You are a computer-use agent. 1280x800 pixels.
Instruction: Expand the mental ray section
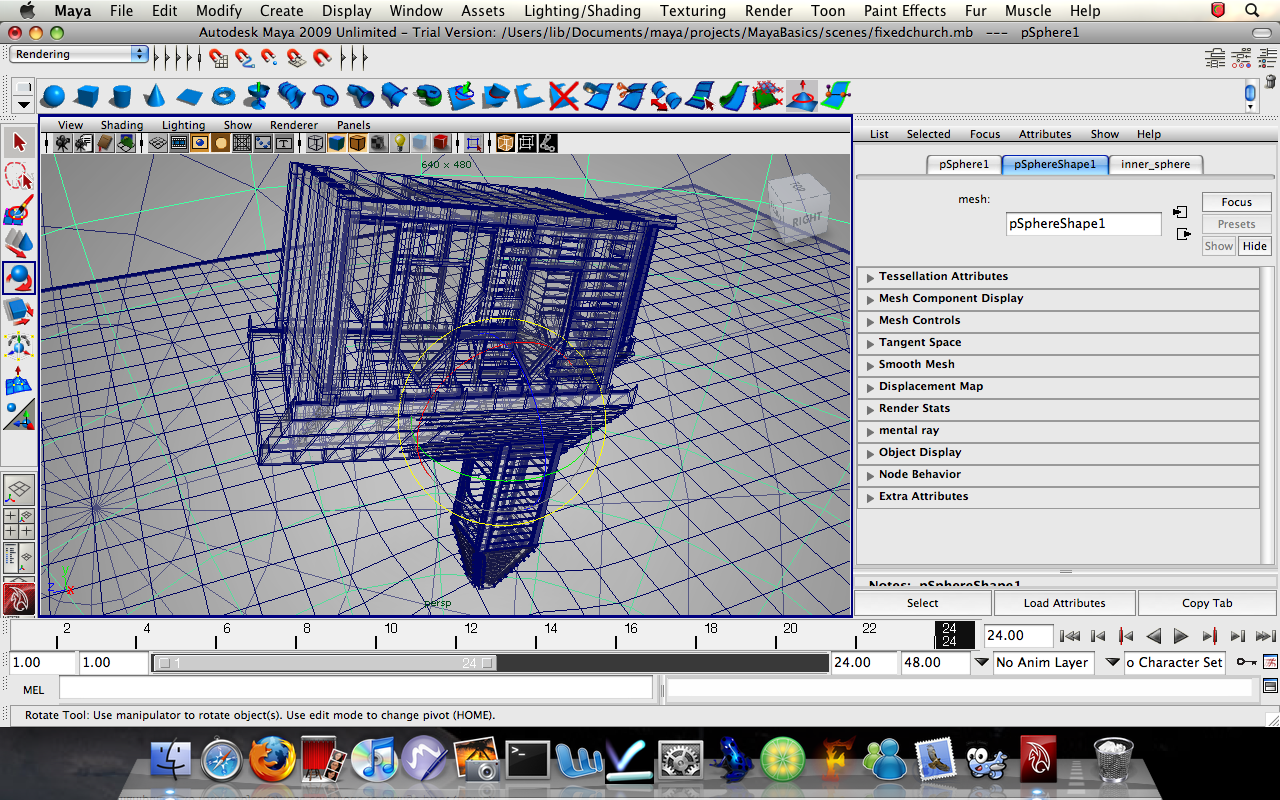click(1058, 430)
